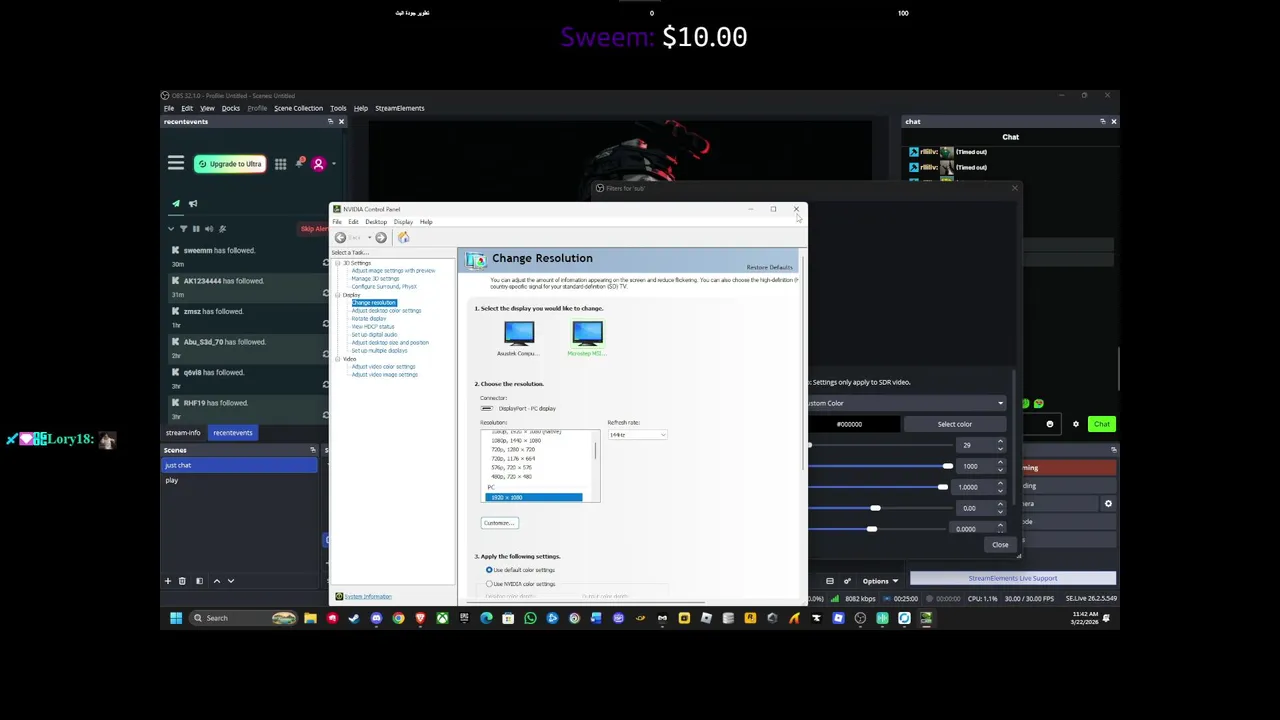Viewport: 1280px width, 720px height.
Task: Open the notifications bell in recentevents dock
Action: [x=300, y=163]
